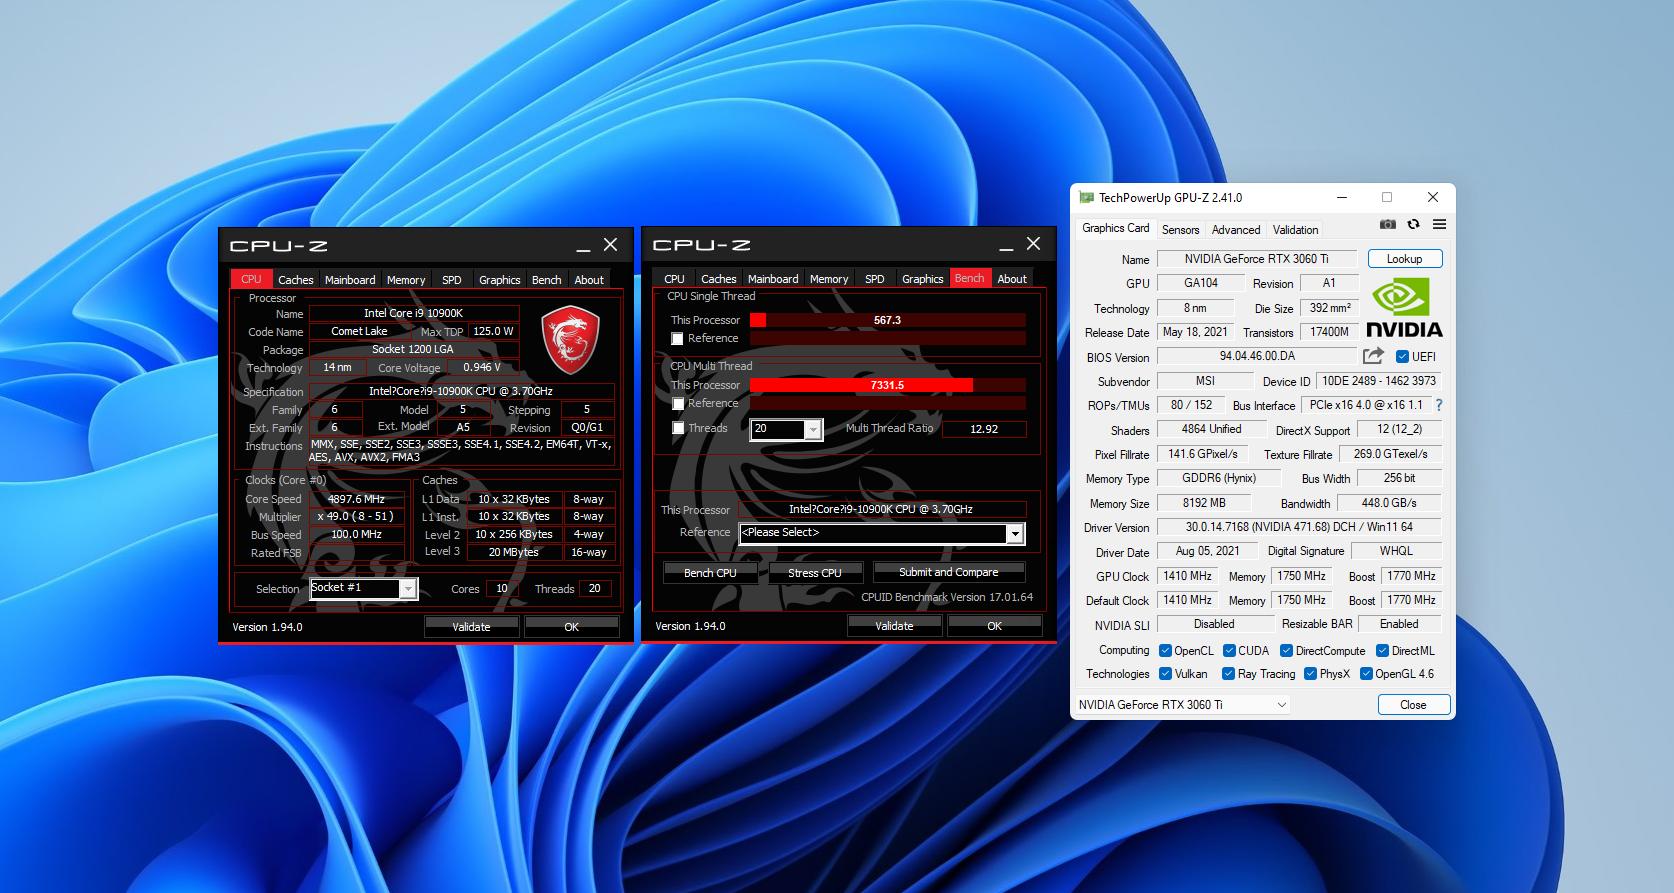
Task: Click the NVIDIA logo in GPU-Z
Action: coord(1403,308)
